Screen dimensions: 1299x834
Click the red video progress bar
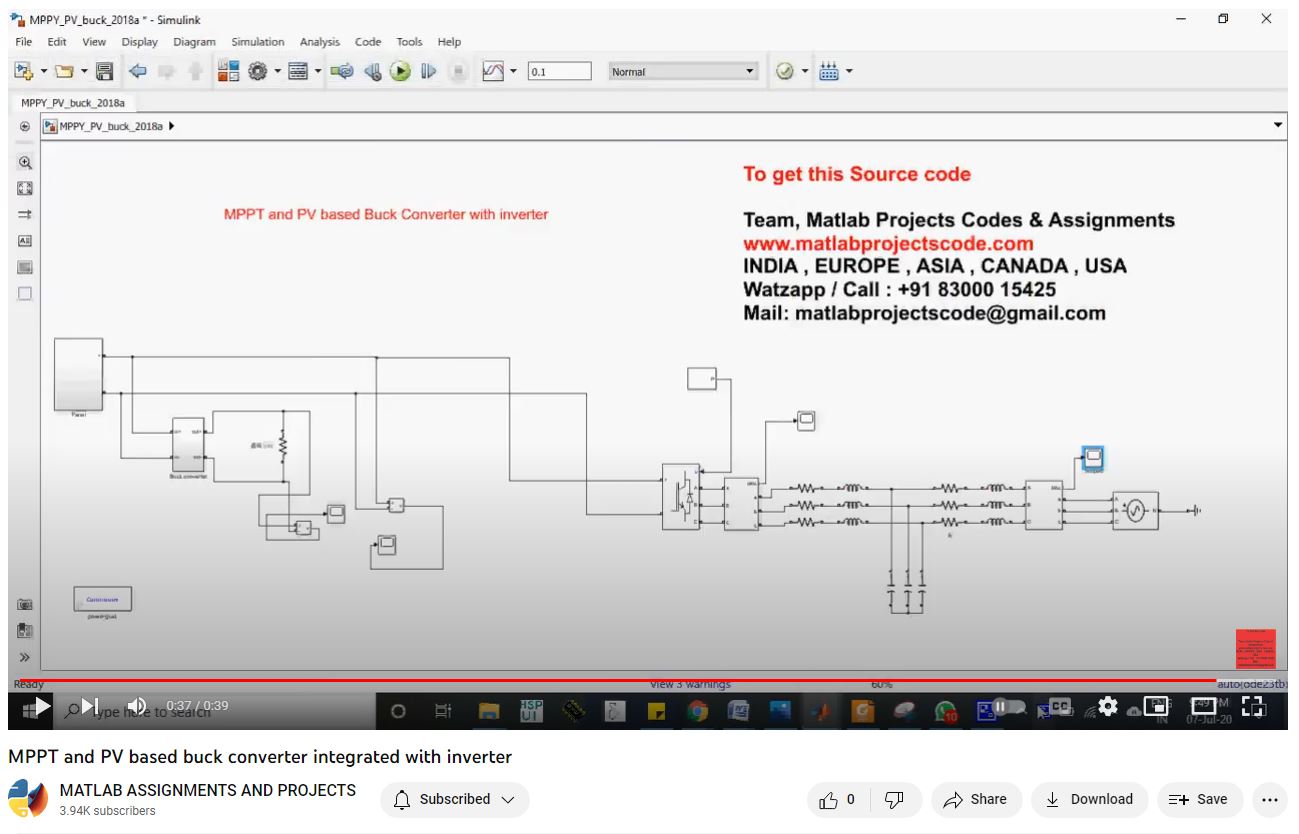600,681
